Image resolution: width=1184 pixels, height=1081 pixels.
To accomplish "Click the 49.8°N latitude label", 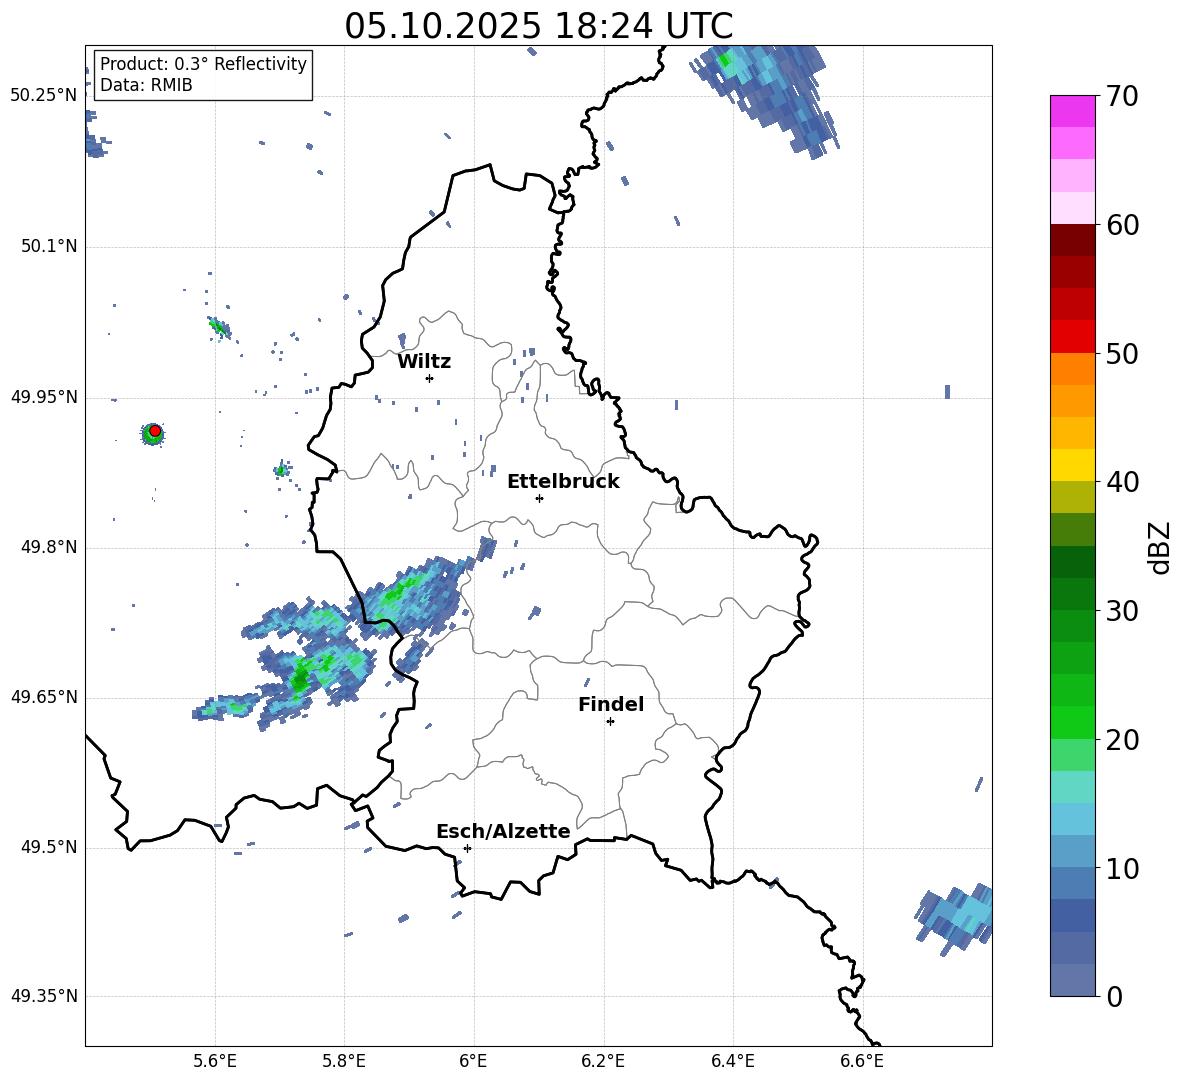I will click(49, 547).
